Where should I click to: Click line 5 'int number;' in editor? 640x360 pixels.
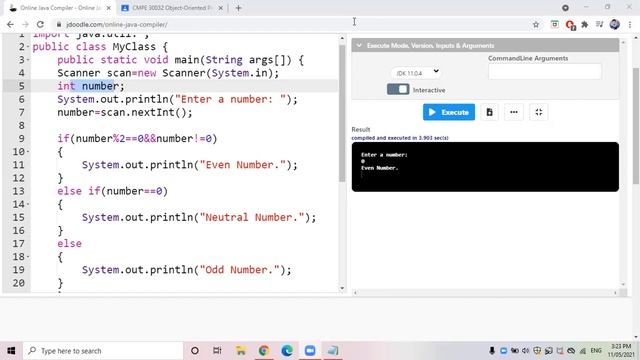click(91, 86)
